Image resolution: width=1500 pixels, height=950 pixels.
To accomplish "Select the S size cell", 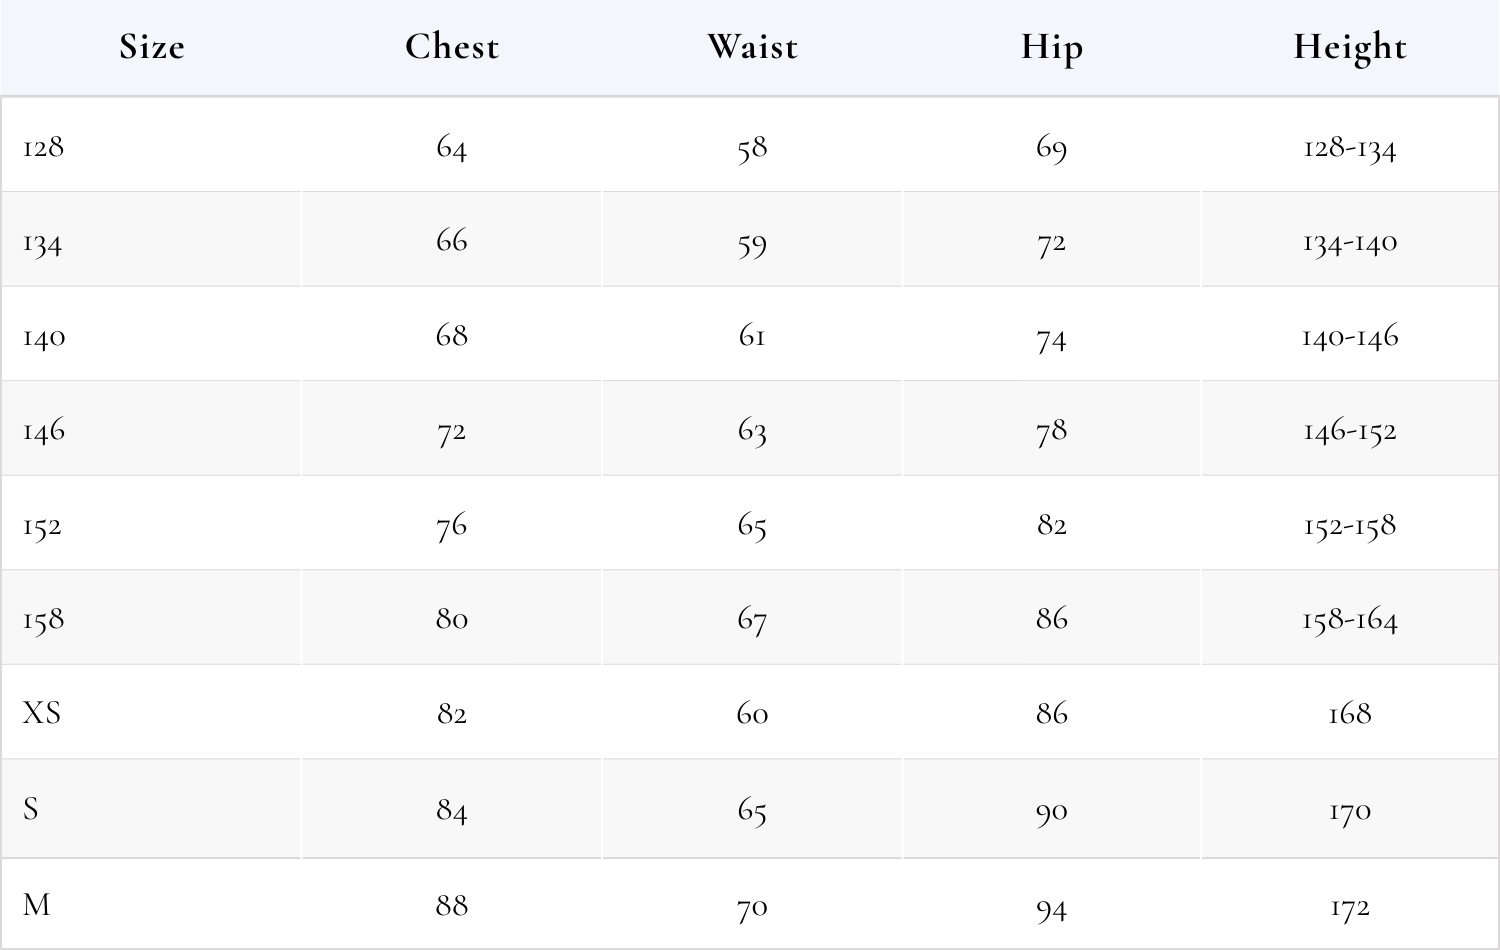I will click(31, 808).
